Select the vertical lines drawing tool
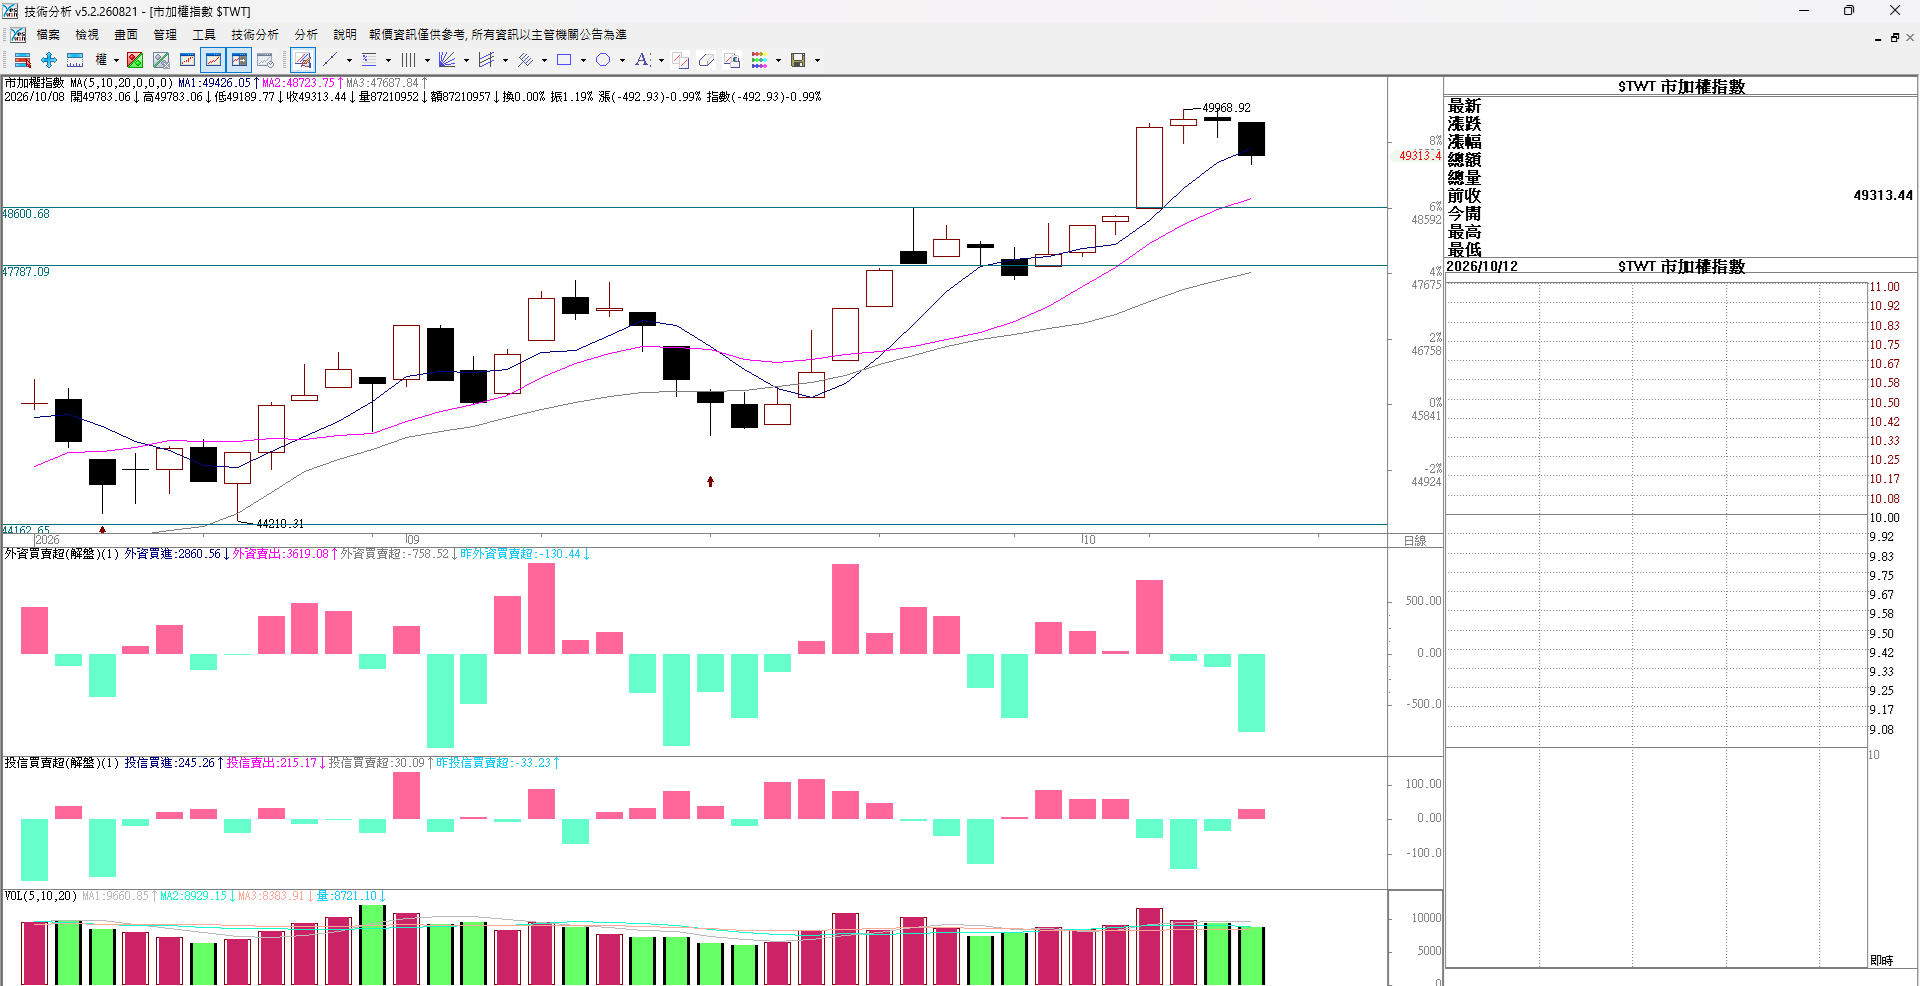The width and height of the screenshot is (1931, 986). (408, 60)
